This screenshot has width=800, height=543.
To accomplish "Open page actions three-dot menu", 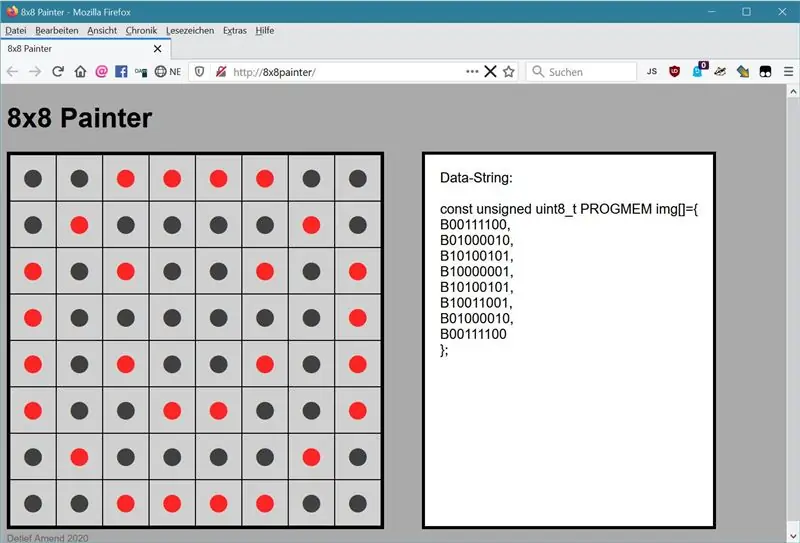I will point(472,71).
